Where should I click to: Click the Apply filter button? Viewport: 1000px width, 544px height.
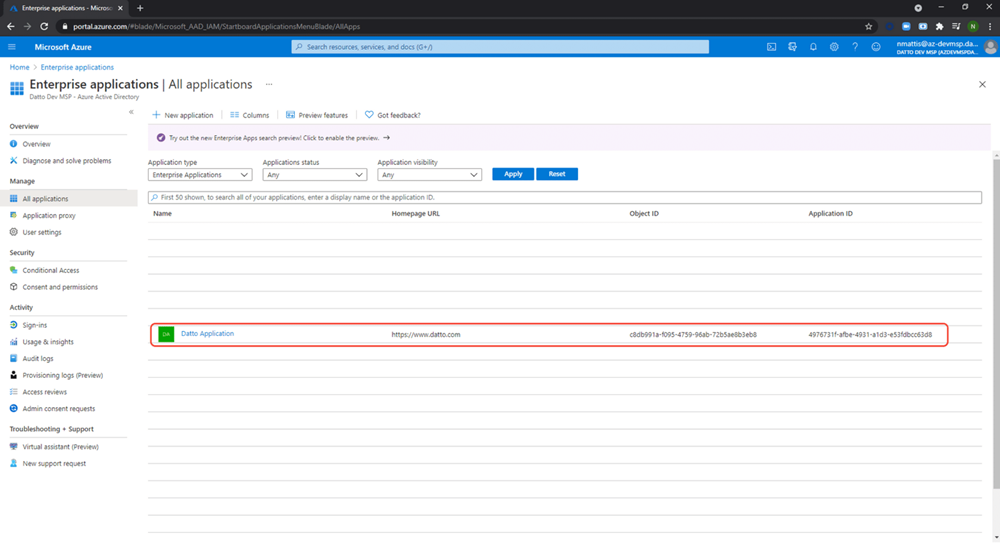tap(513, 174)
